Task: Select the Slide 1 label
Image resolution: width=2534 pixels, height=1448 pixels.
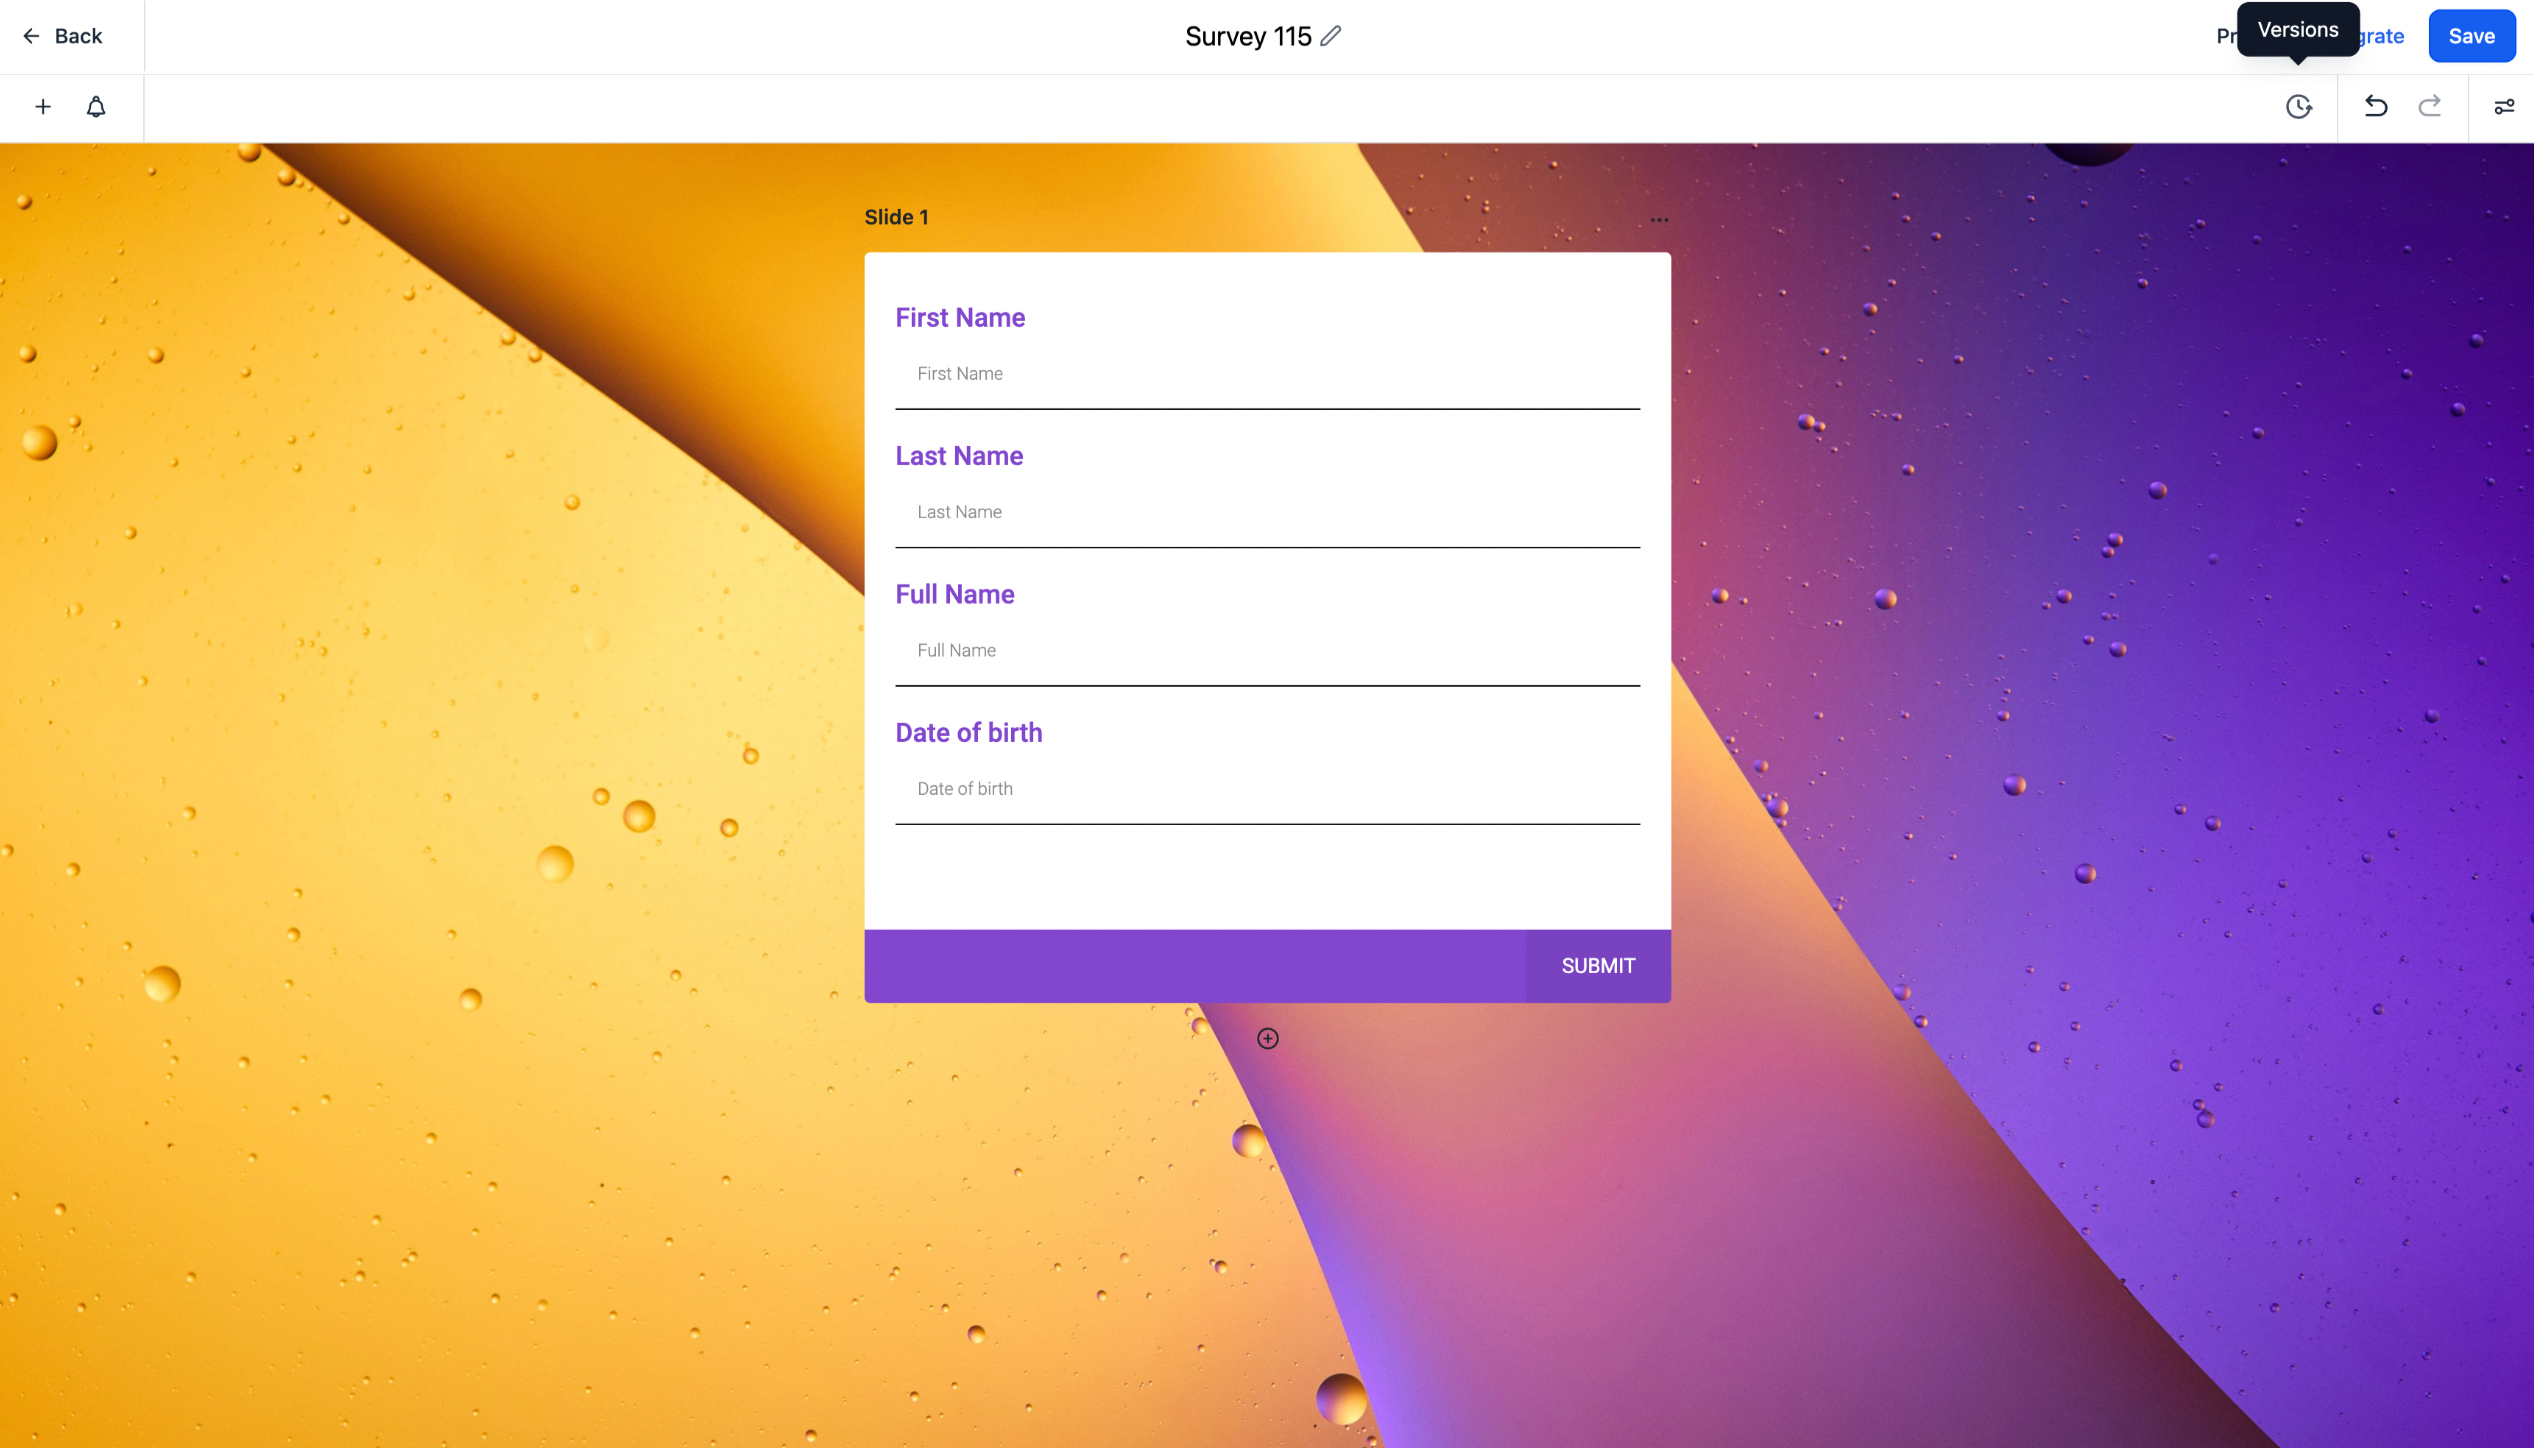Action: click(x=896, y=217)
